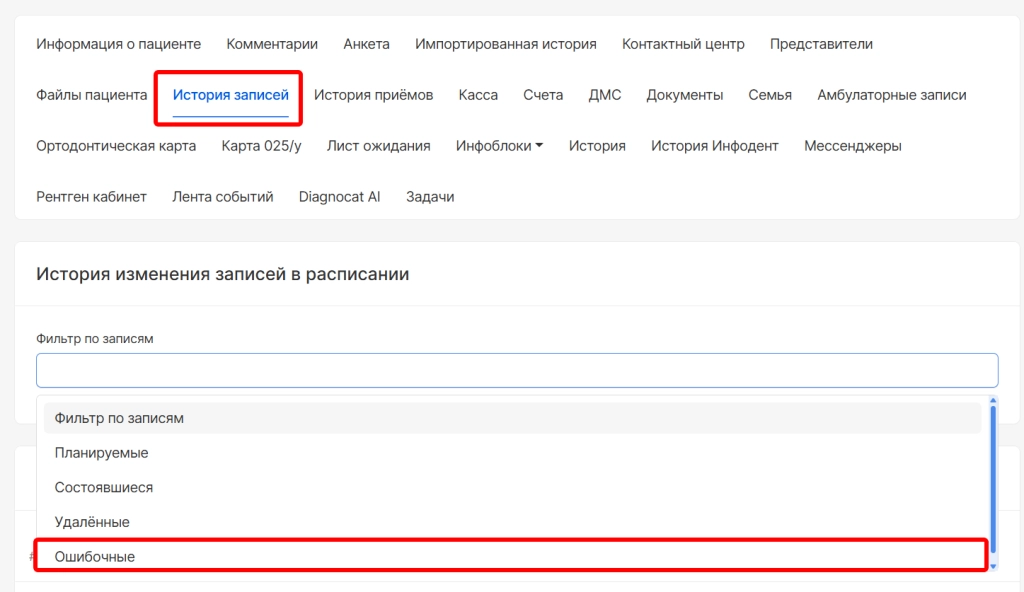
Task: Open the Касса tab
Action: (x=478, y=95)
